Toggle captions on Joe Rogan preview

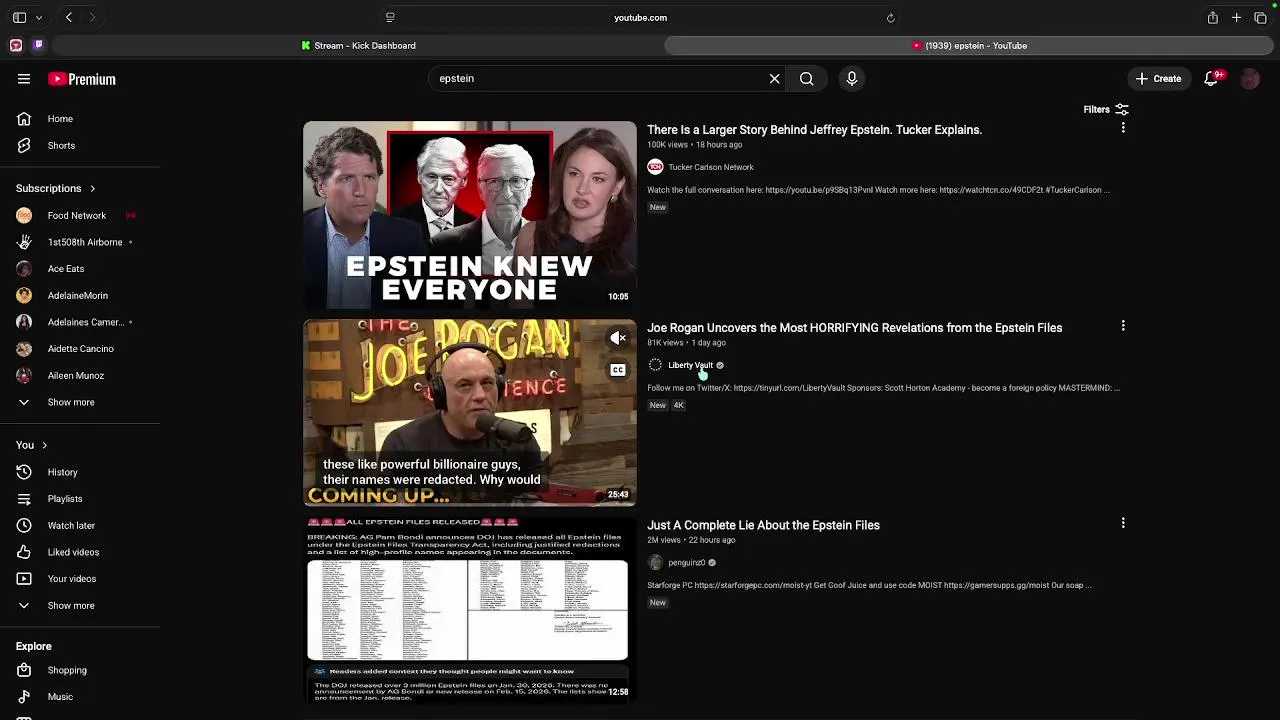tap(618, 370)
